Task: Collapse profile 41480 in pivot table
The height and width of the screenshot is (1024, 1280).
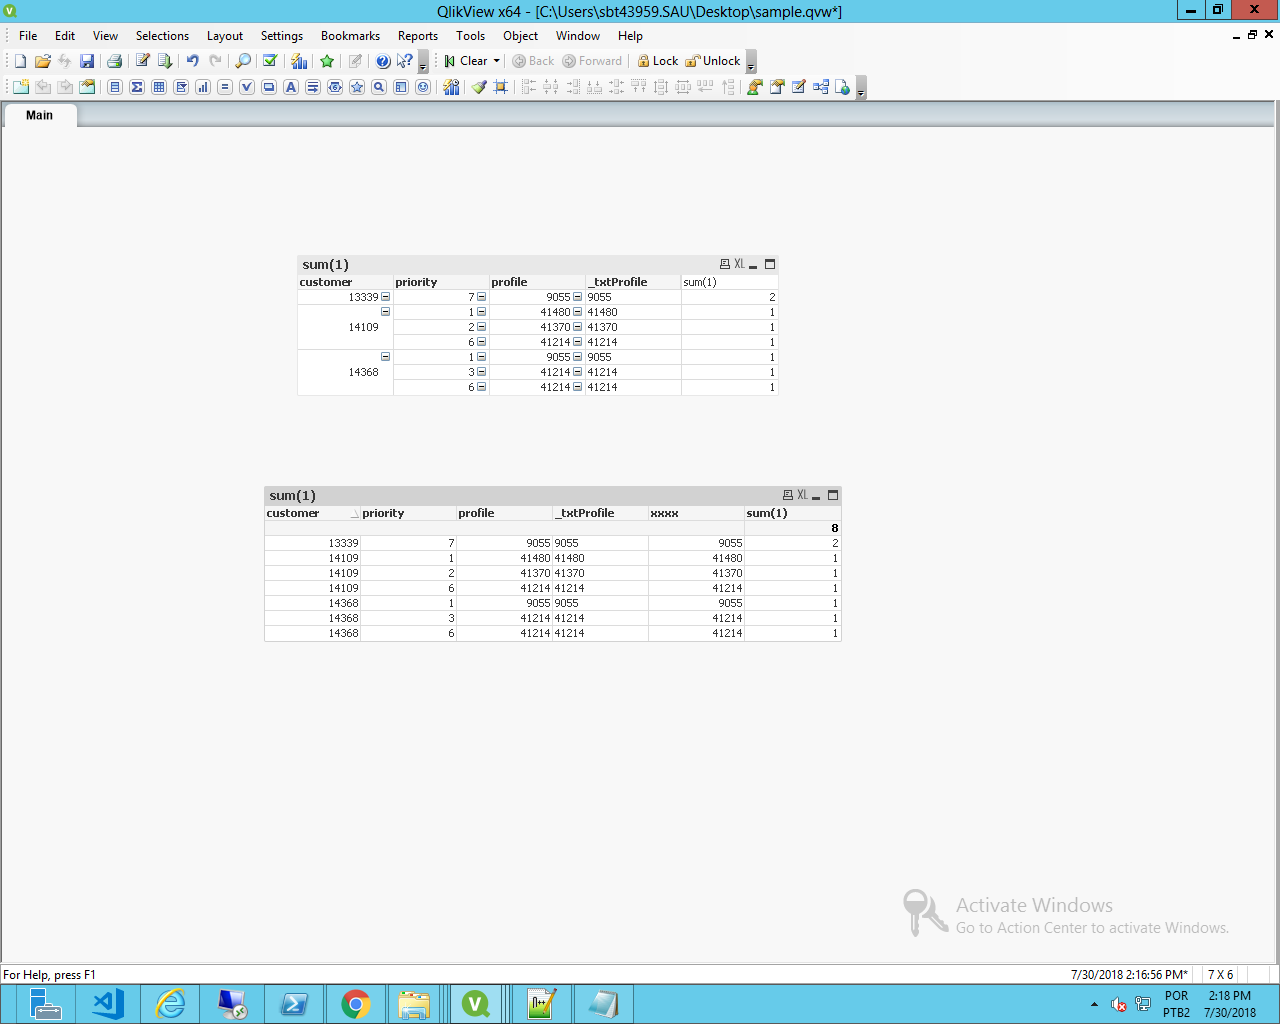Action: pos(577,312)
